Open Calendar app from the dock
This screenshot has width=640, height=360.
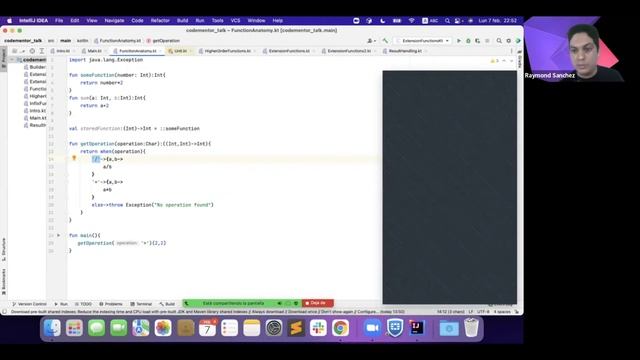click(x=207, y=328)
